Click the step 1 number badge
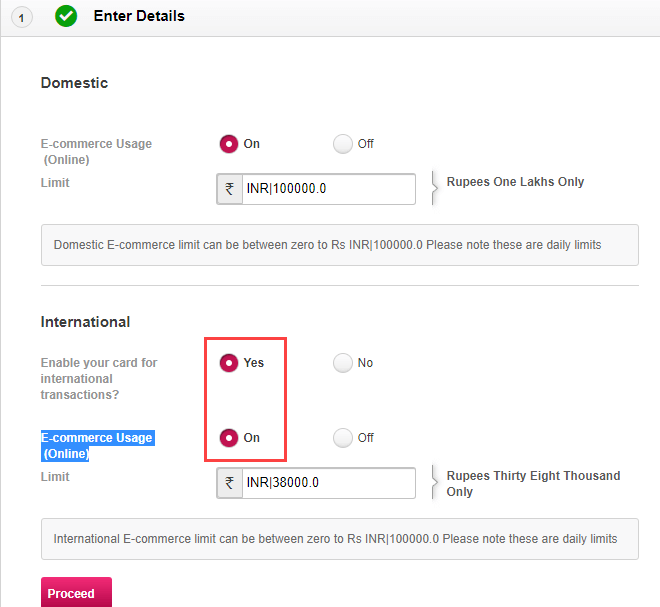The height and width of the screenshot is (607, 660). 21,18
